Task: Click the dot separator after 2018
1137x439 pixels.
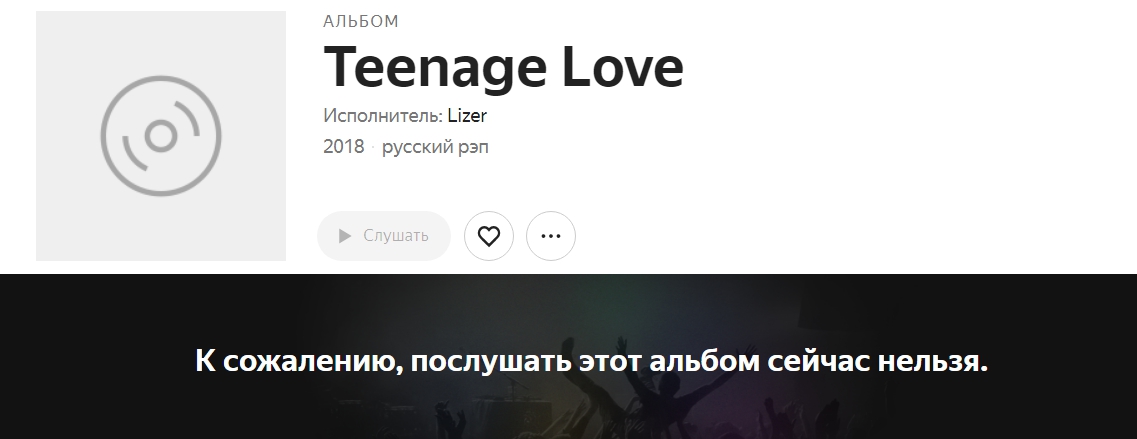Action: (x=373, y=147)
